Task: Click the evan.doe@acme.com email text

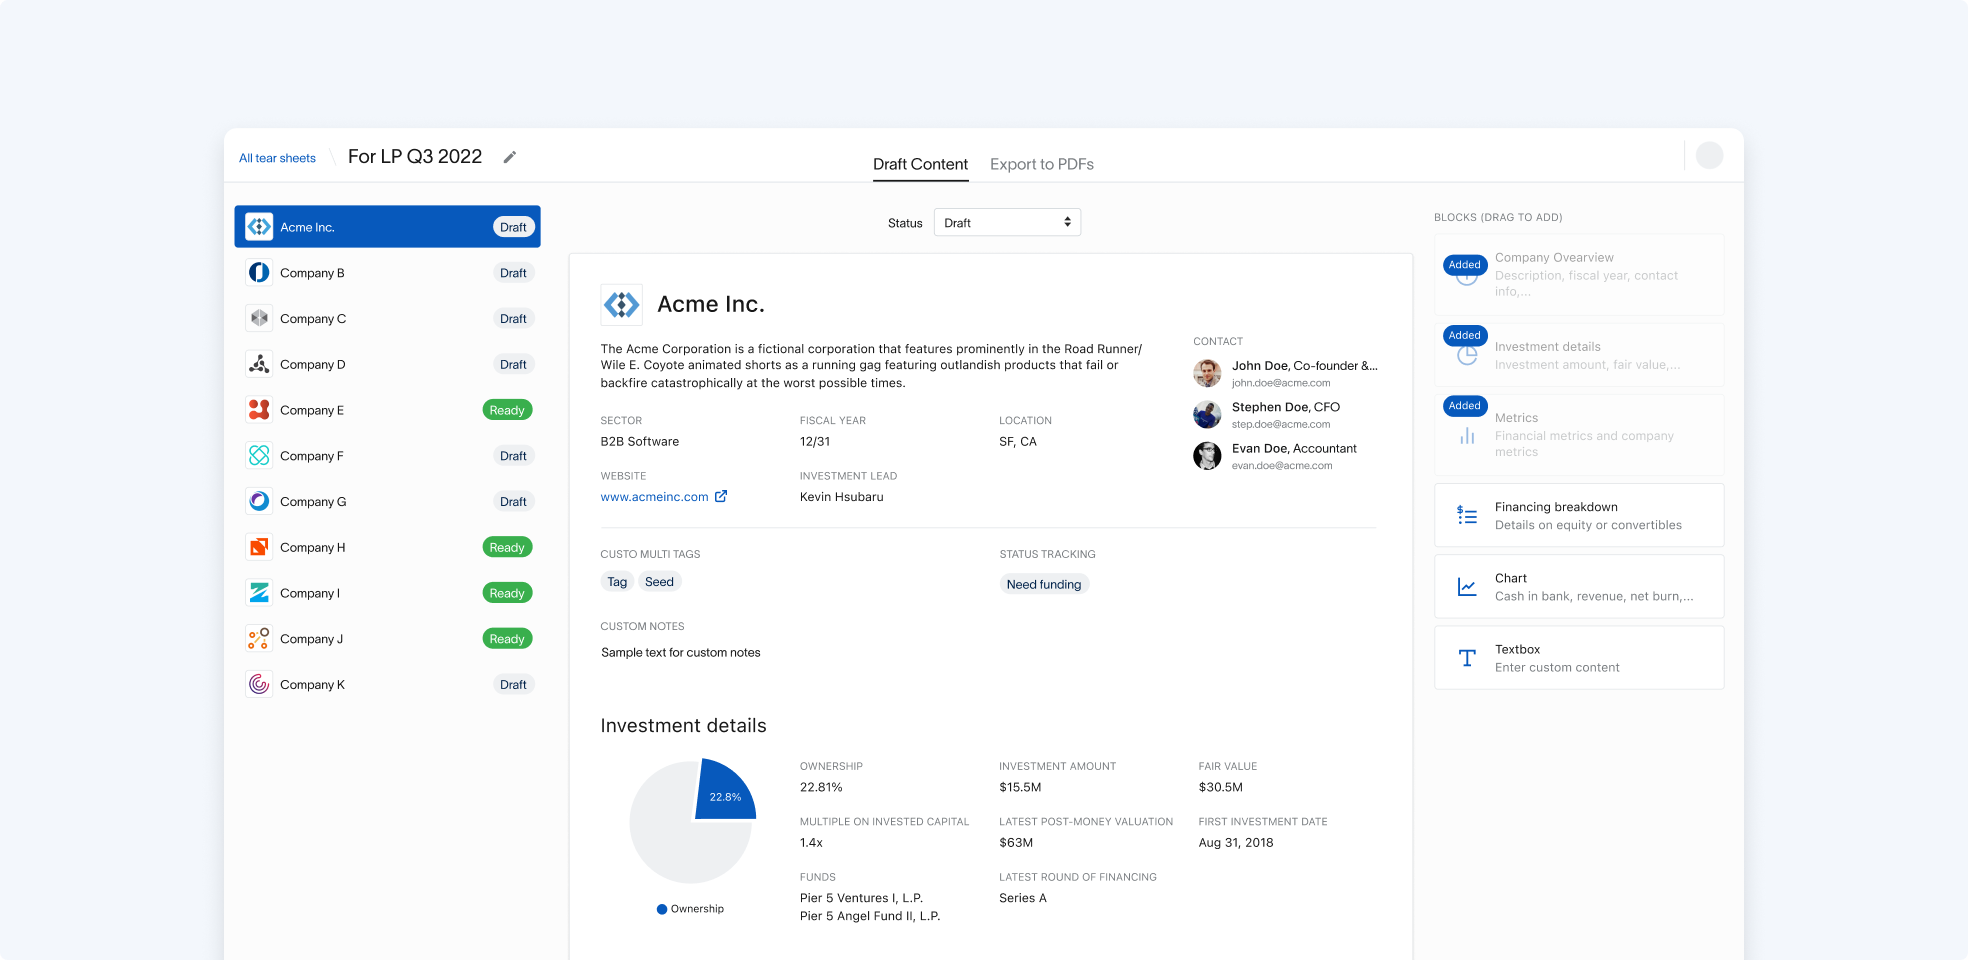Action: (x=1282, y=466)
